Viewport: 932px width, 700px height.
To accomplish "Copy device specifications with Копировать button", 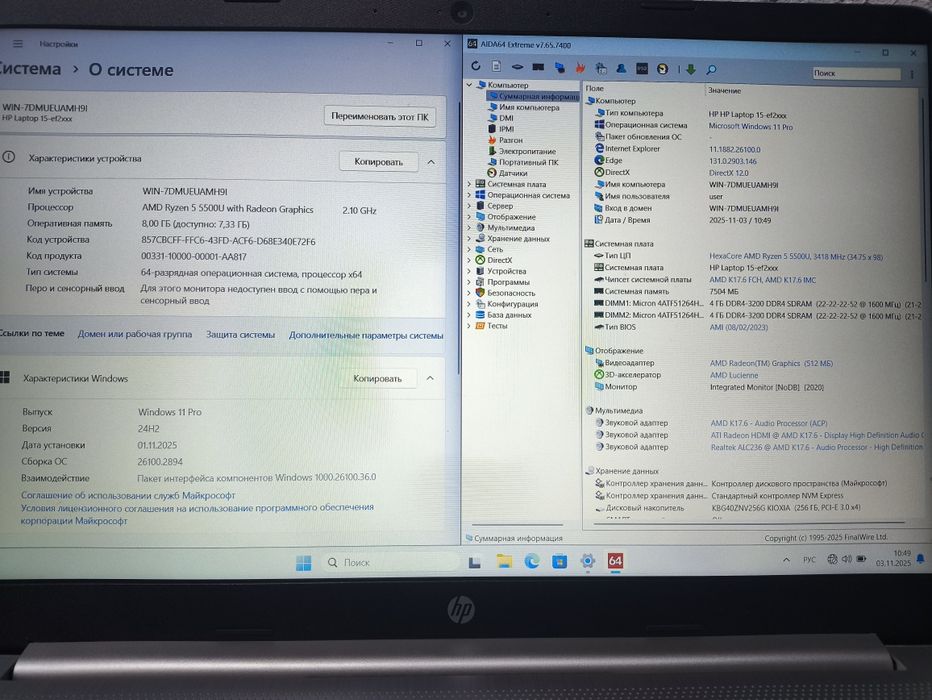I will tap(379, 162).
